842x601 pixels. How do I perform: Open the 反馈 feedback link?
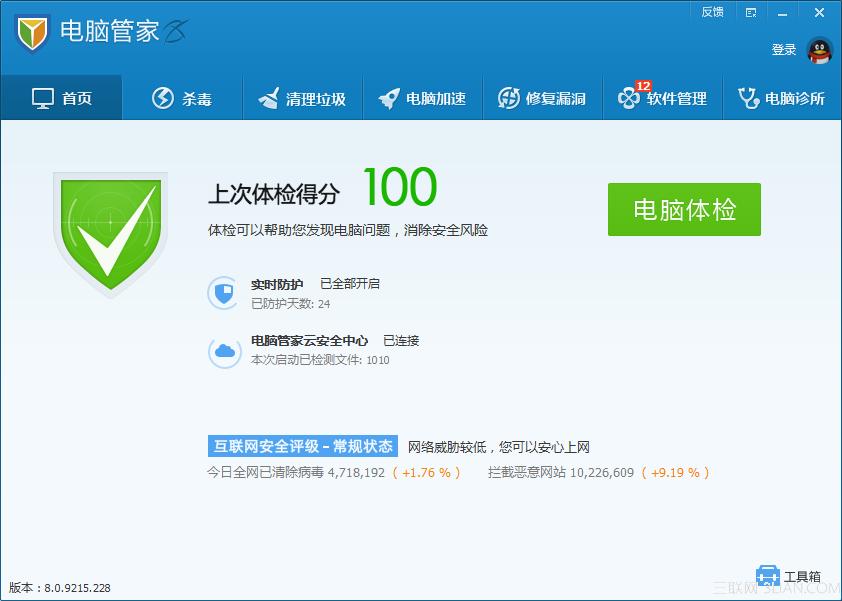(x=711, y=12)
